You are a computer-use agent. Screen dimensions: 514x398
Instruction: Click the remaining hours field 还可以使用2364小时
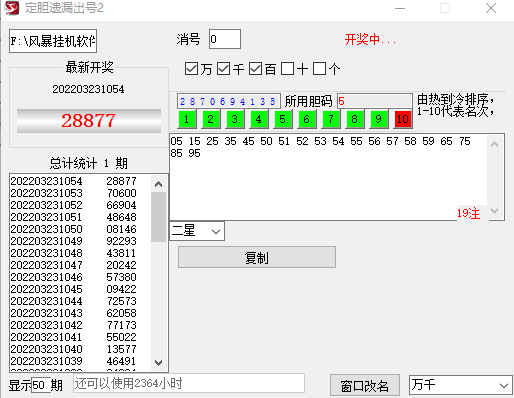pyautogui.click(x=189, y=383)
